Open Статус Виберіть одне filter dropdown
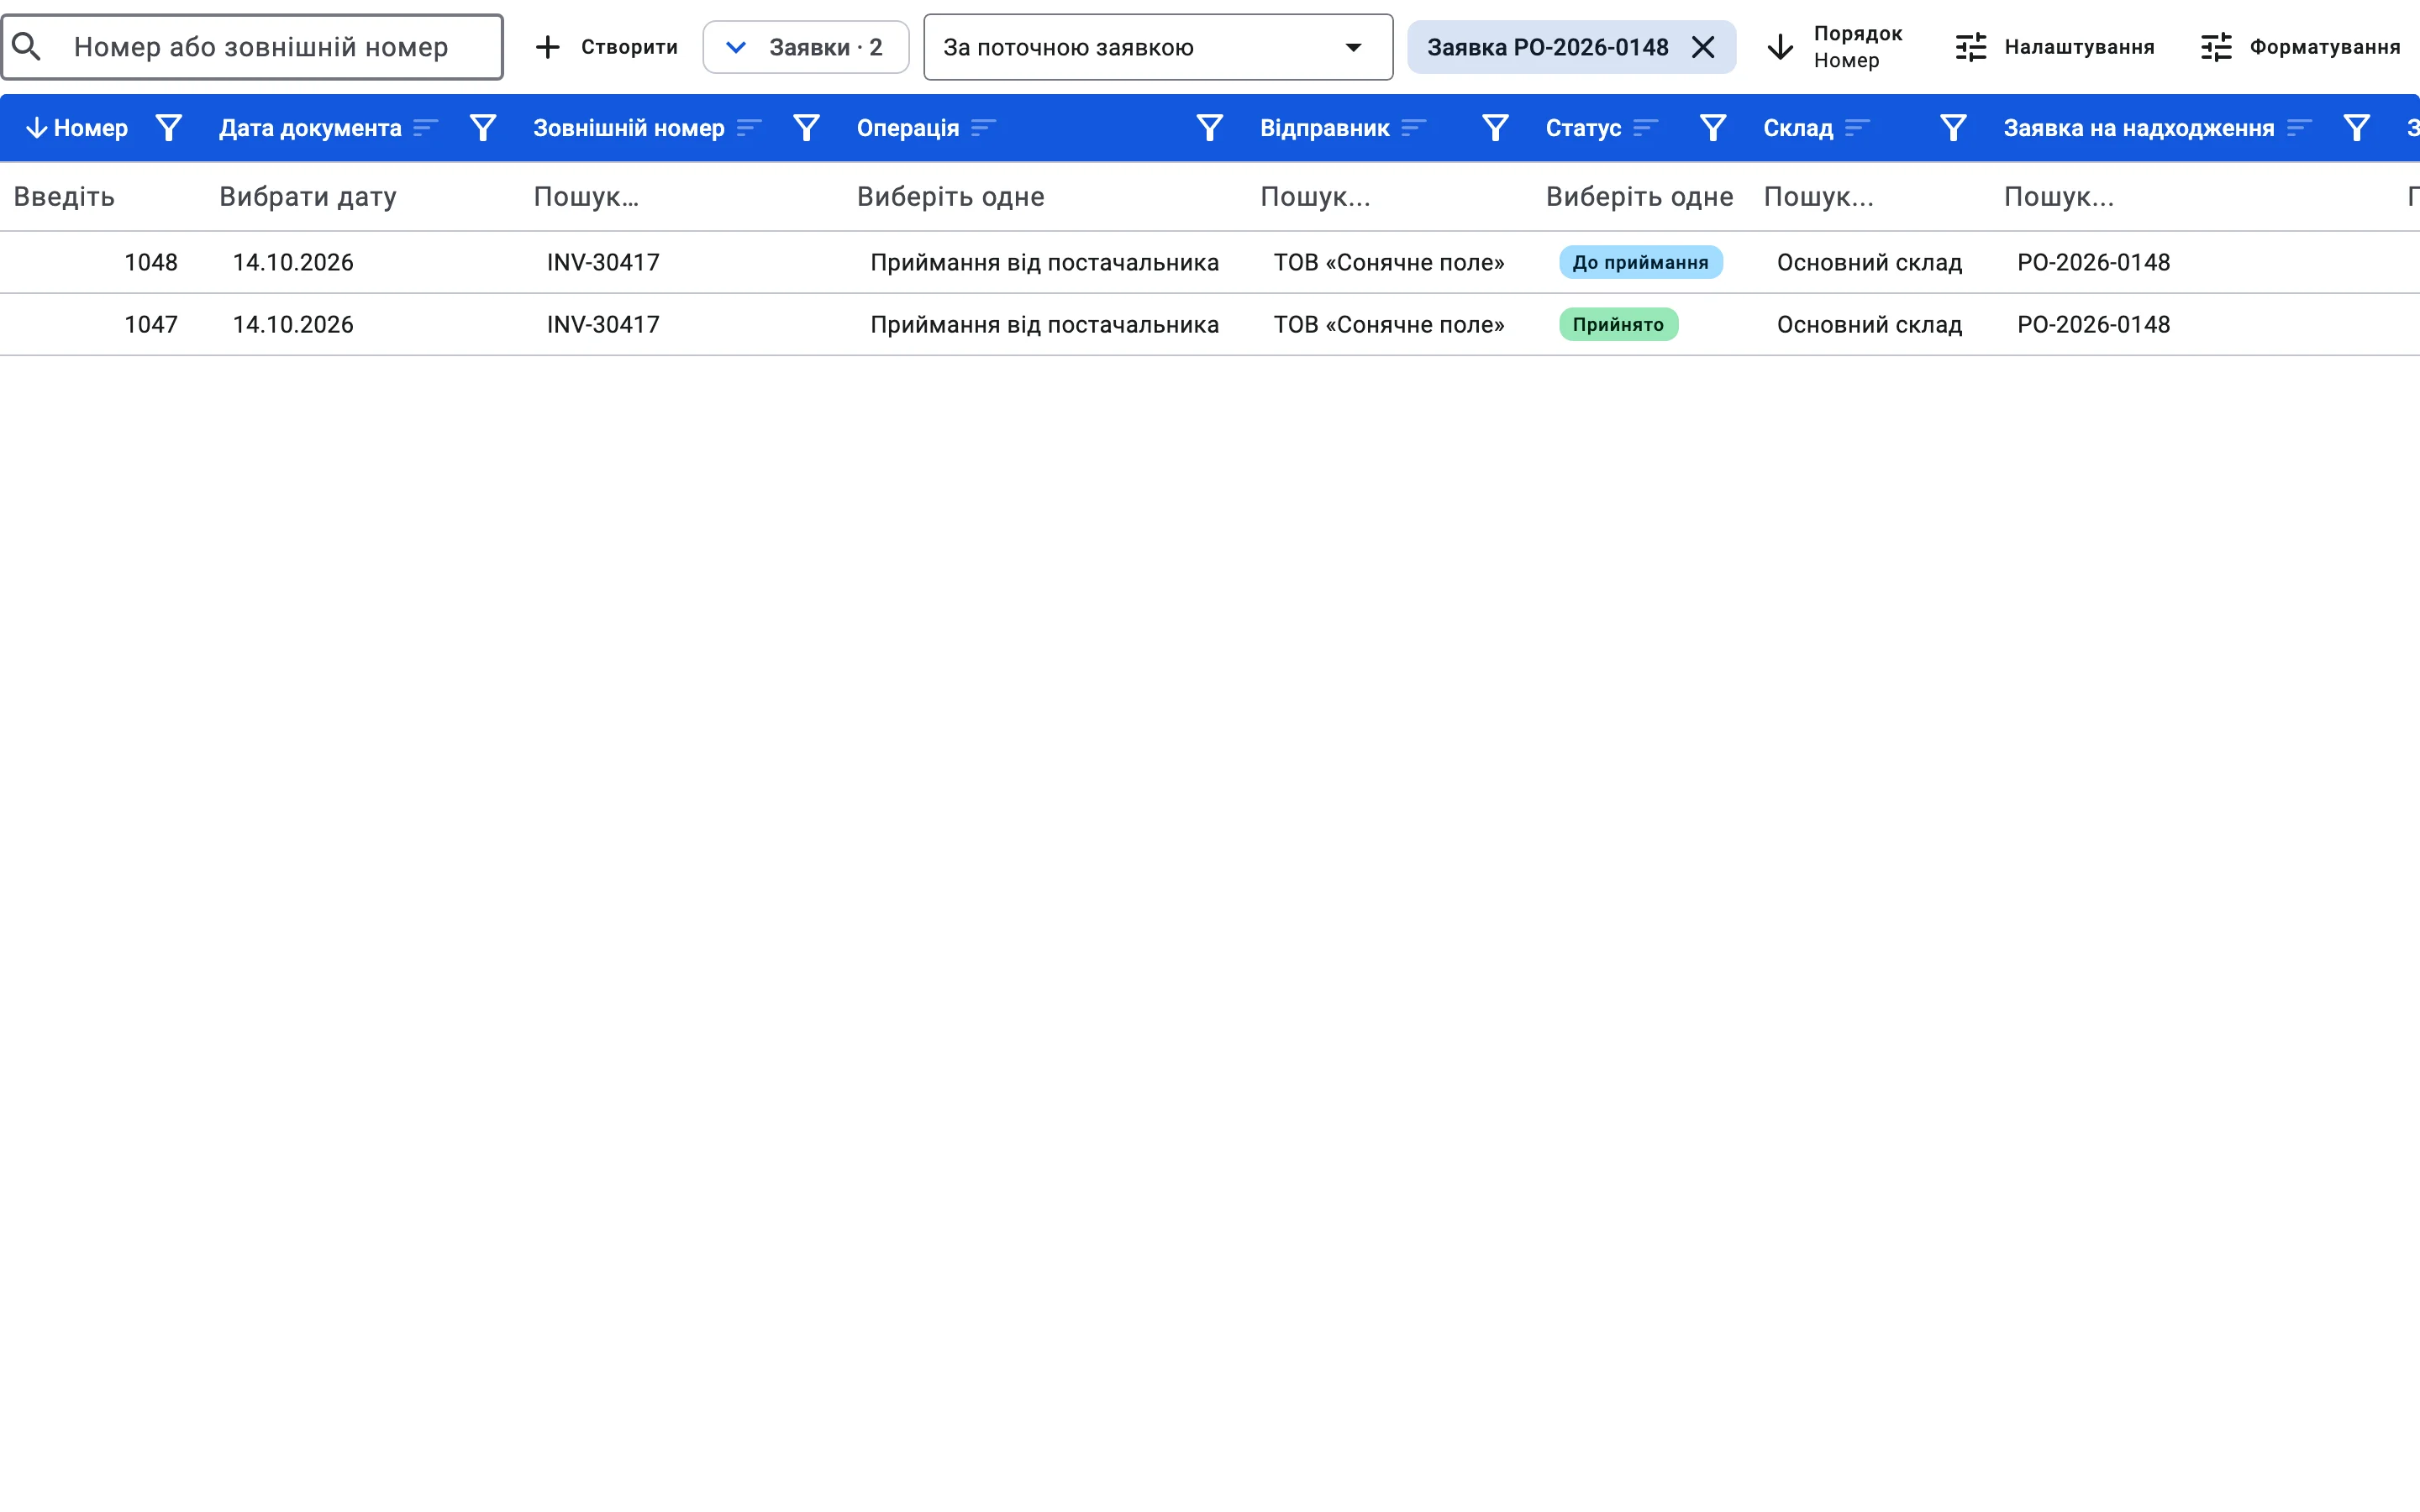2420x1512 pixels. point(1640,196)
